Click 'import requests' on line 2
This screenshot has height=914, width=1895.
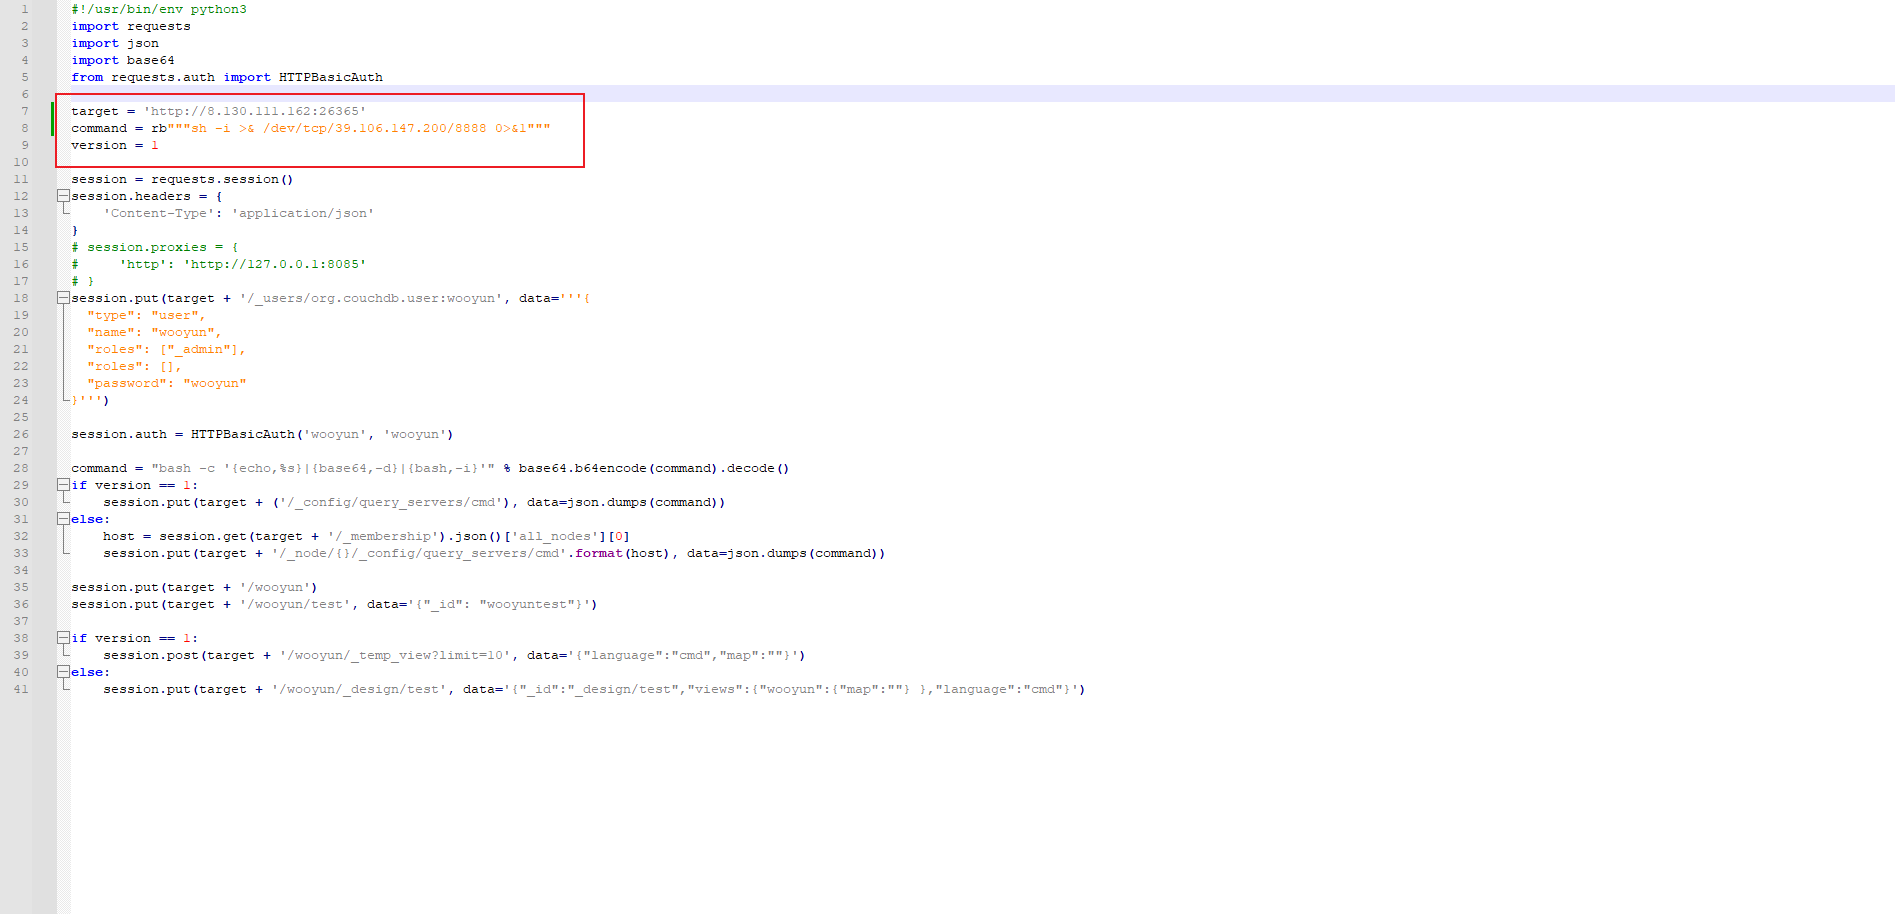coord(131,26)
